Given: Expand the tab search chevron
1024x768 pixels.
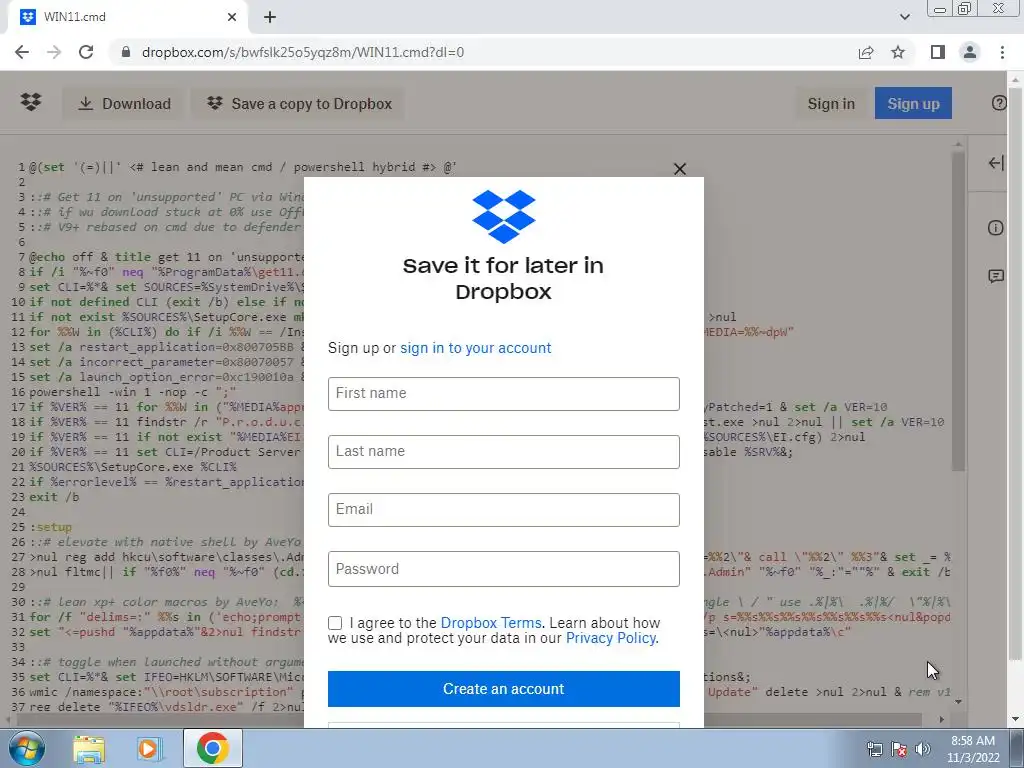Looking at the screenshot, I should click(904, 17).
